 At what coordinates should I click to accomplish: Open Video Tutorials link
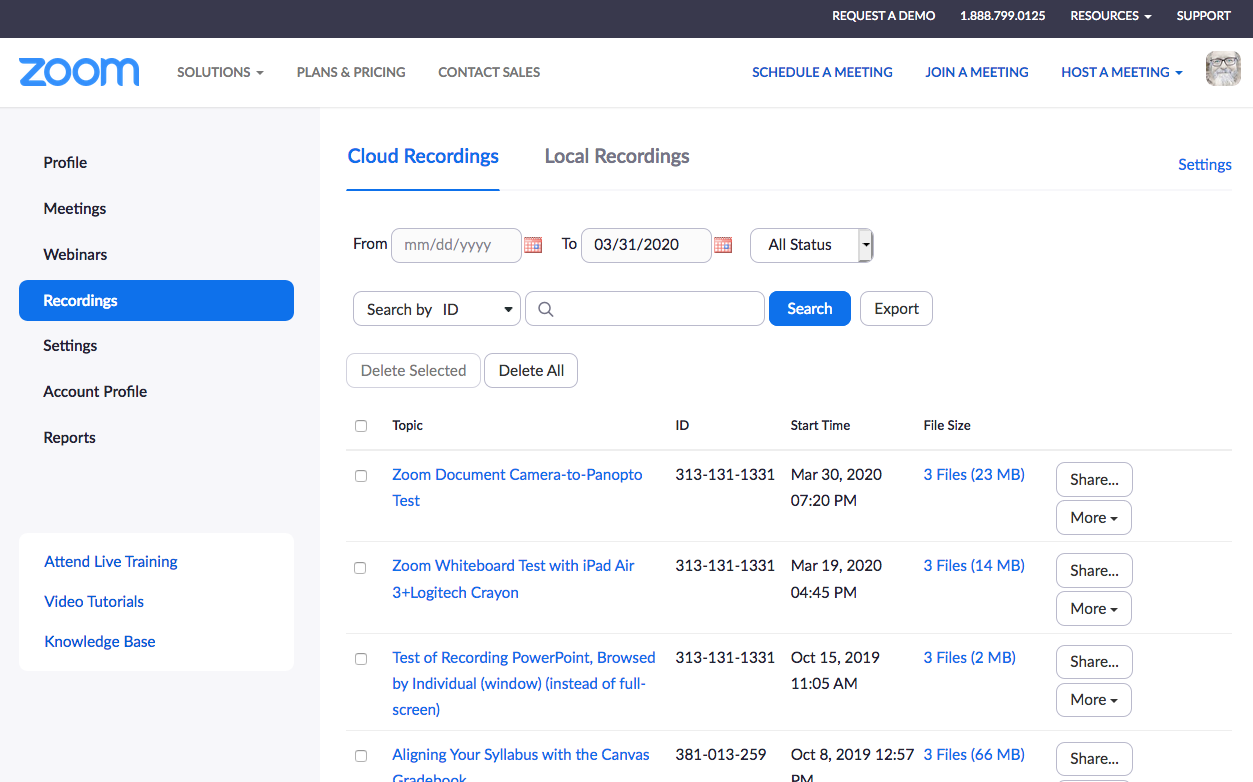[94, 602]
